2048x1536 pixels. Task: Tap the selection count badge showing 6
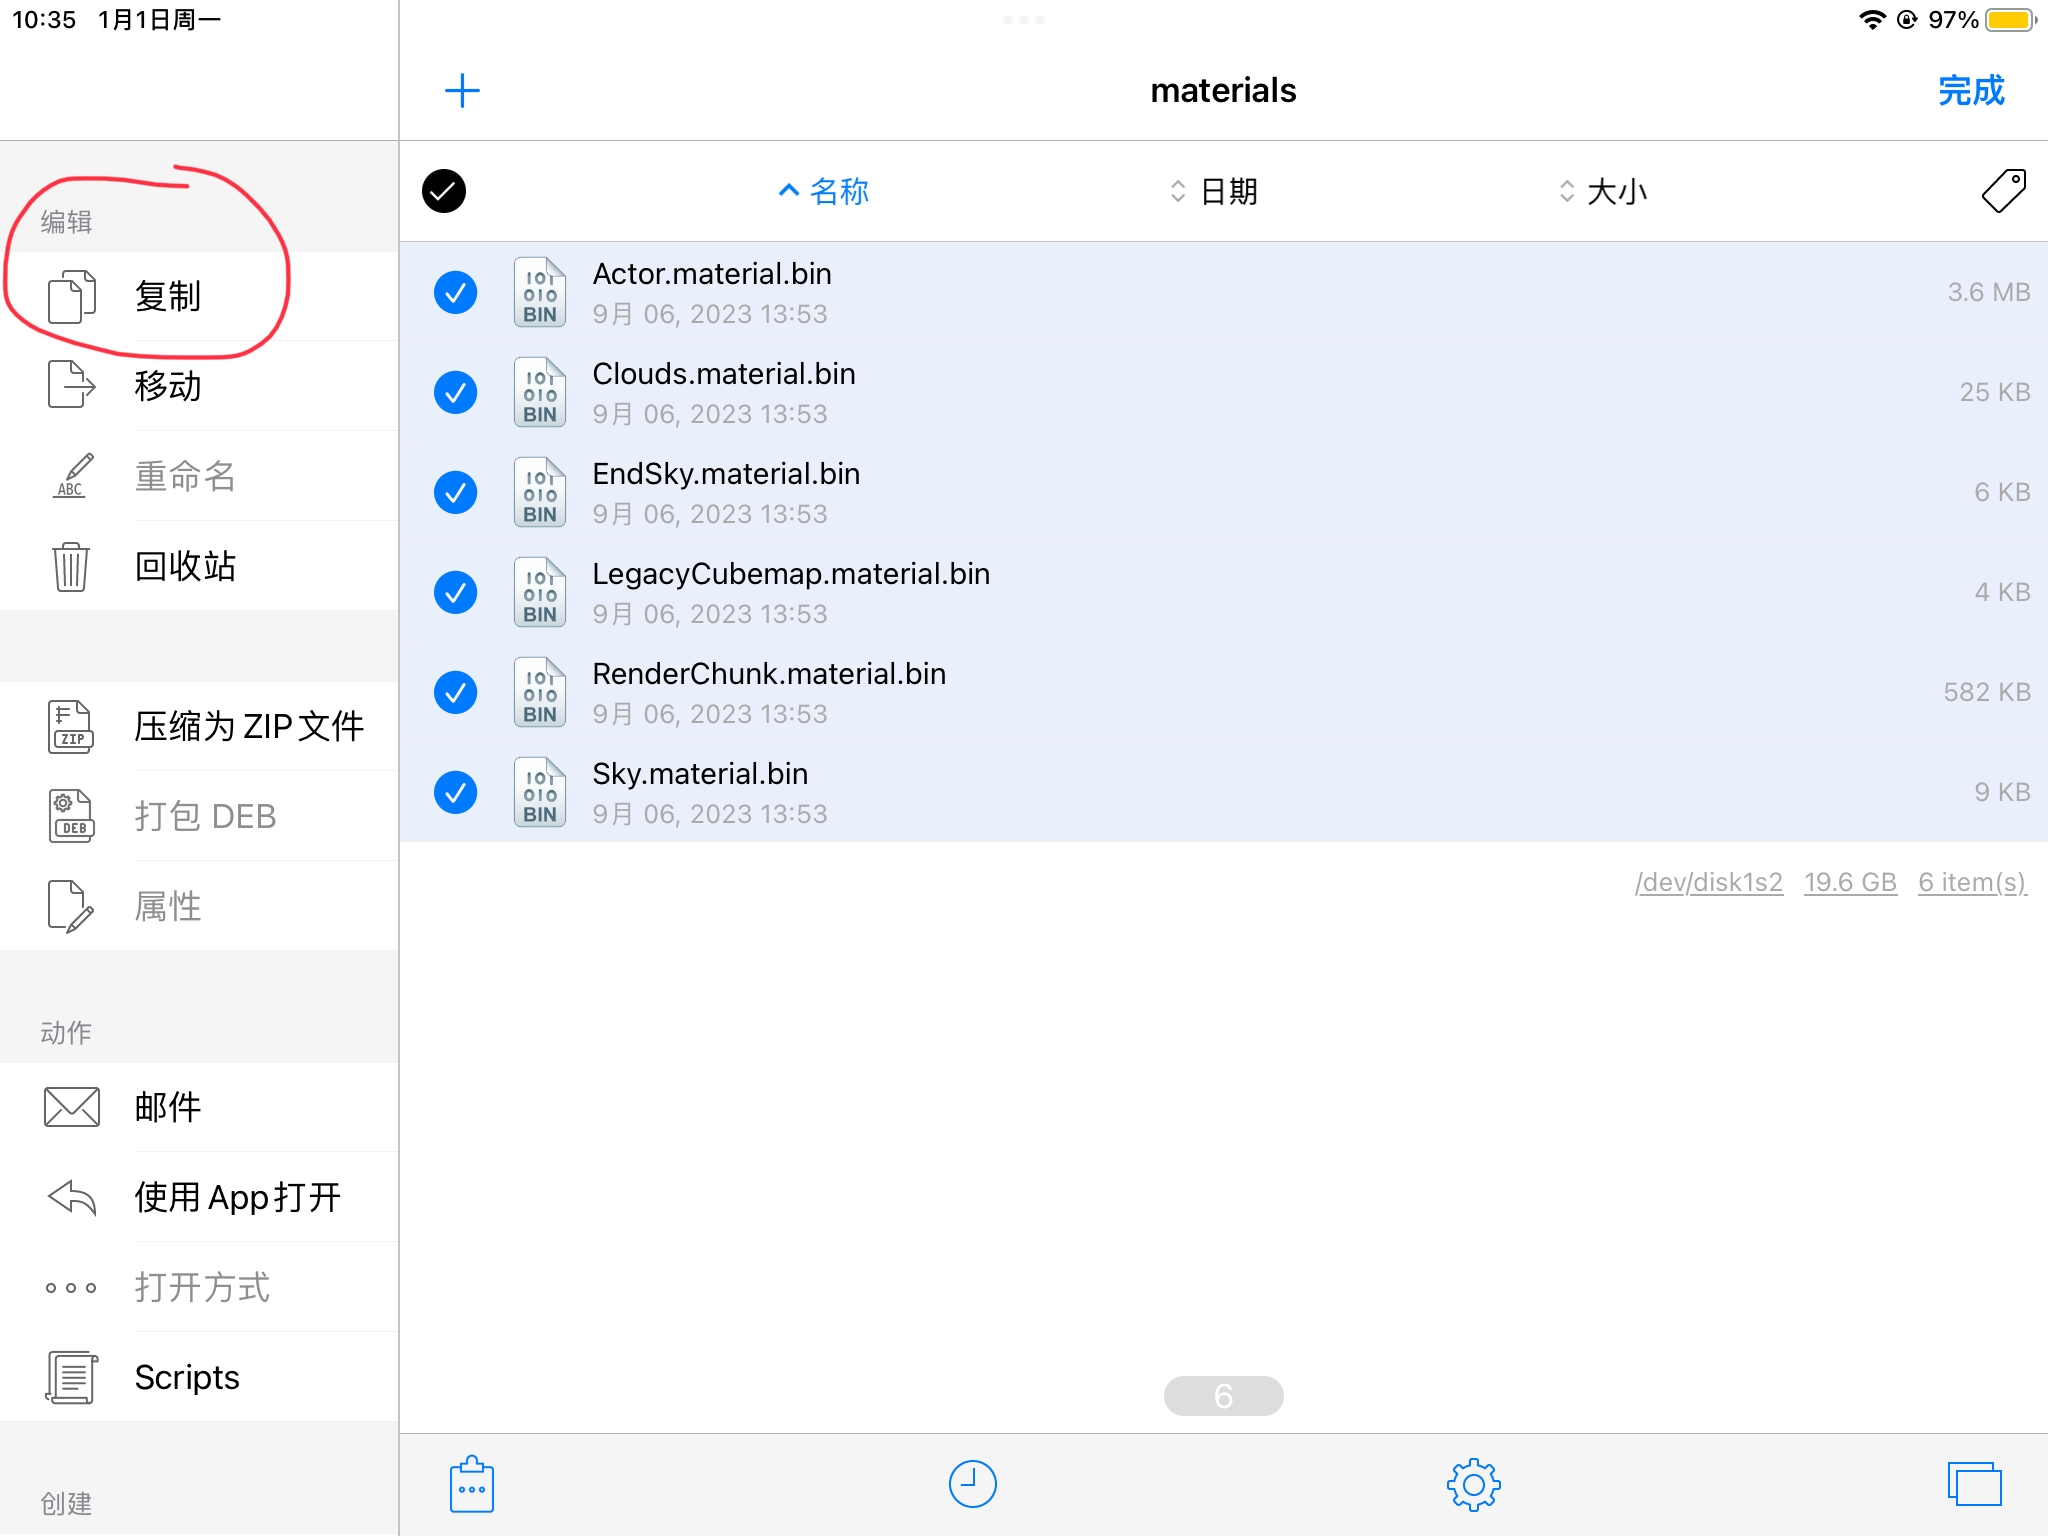[x=1223, y=1395]
